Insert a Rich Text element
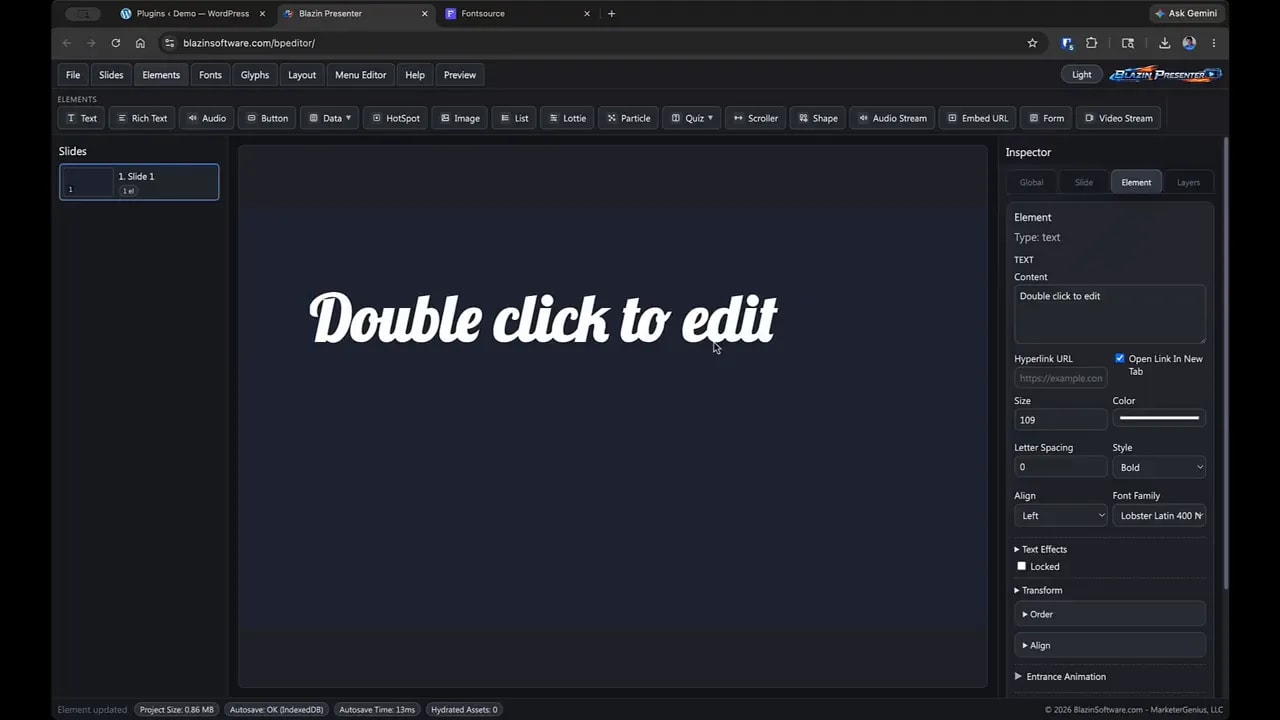The width and height of the screenshot is (1280, 720). point(141,118)
